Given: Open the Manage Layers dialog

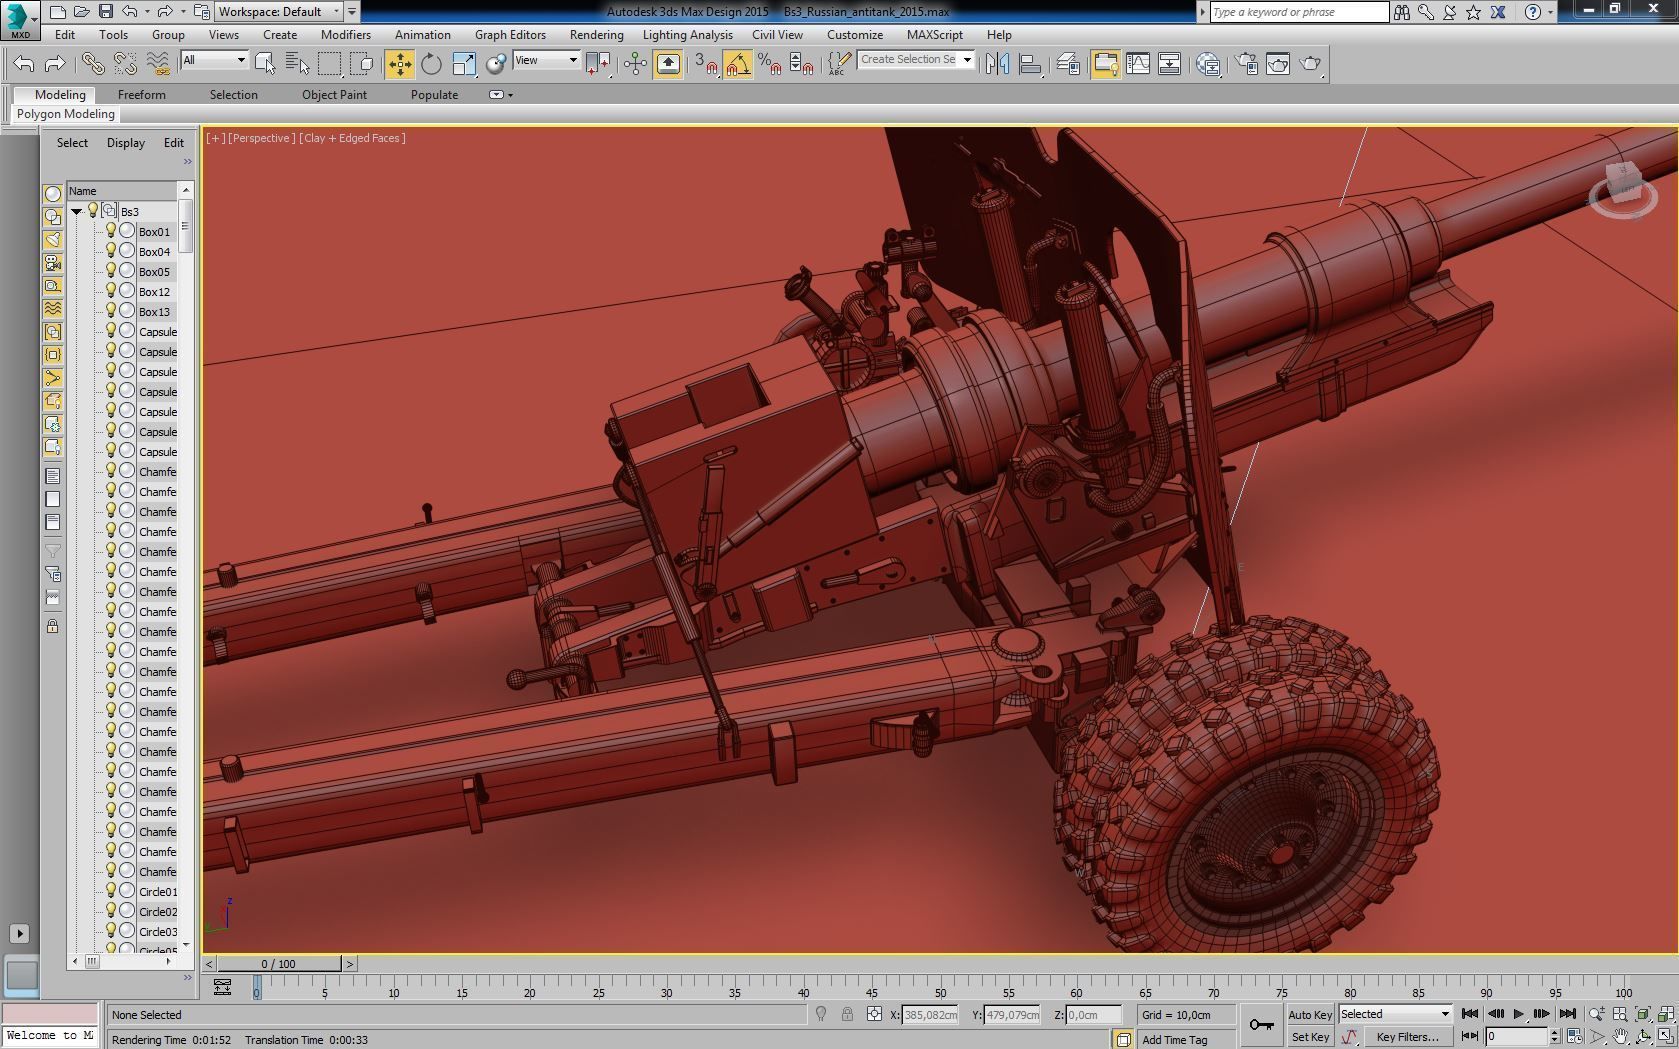Looking at the screenshot, I should coord(1068,64).
